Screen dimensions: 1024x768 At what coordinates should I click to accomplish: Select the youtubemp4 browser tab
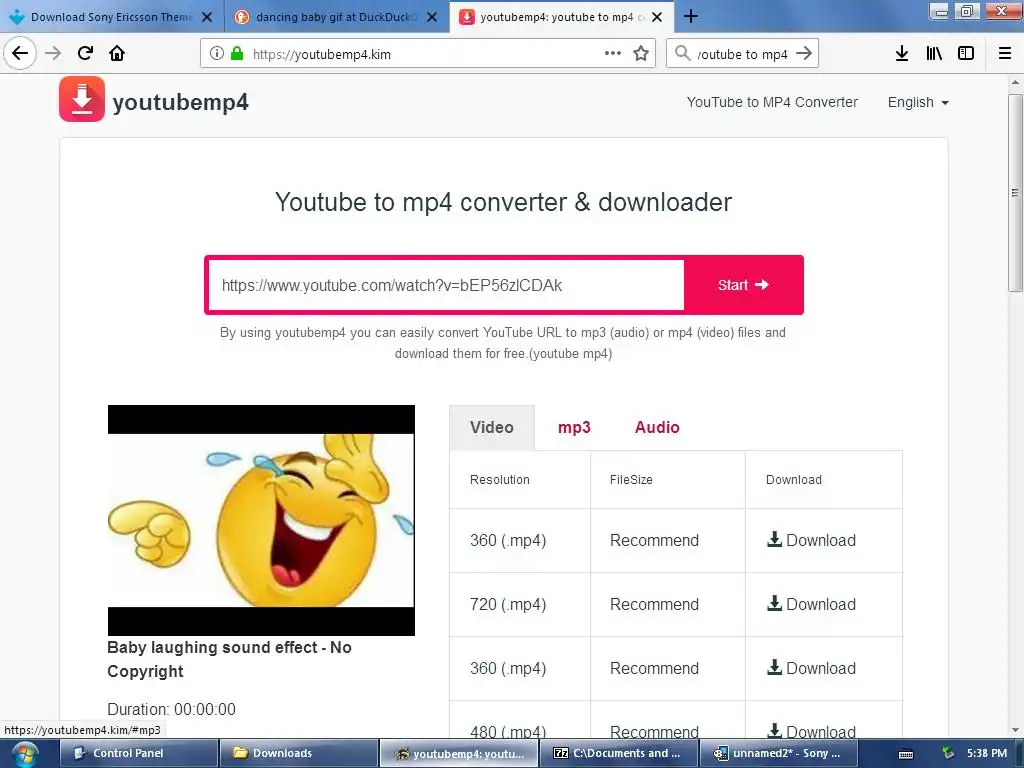coord(562,17)
